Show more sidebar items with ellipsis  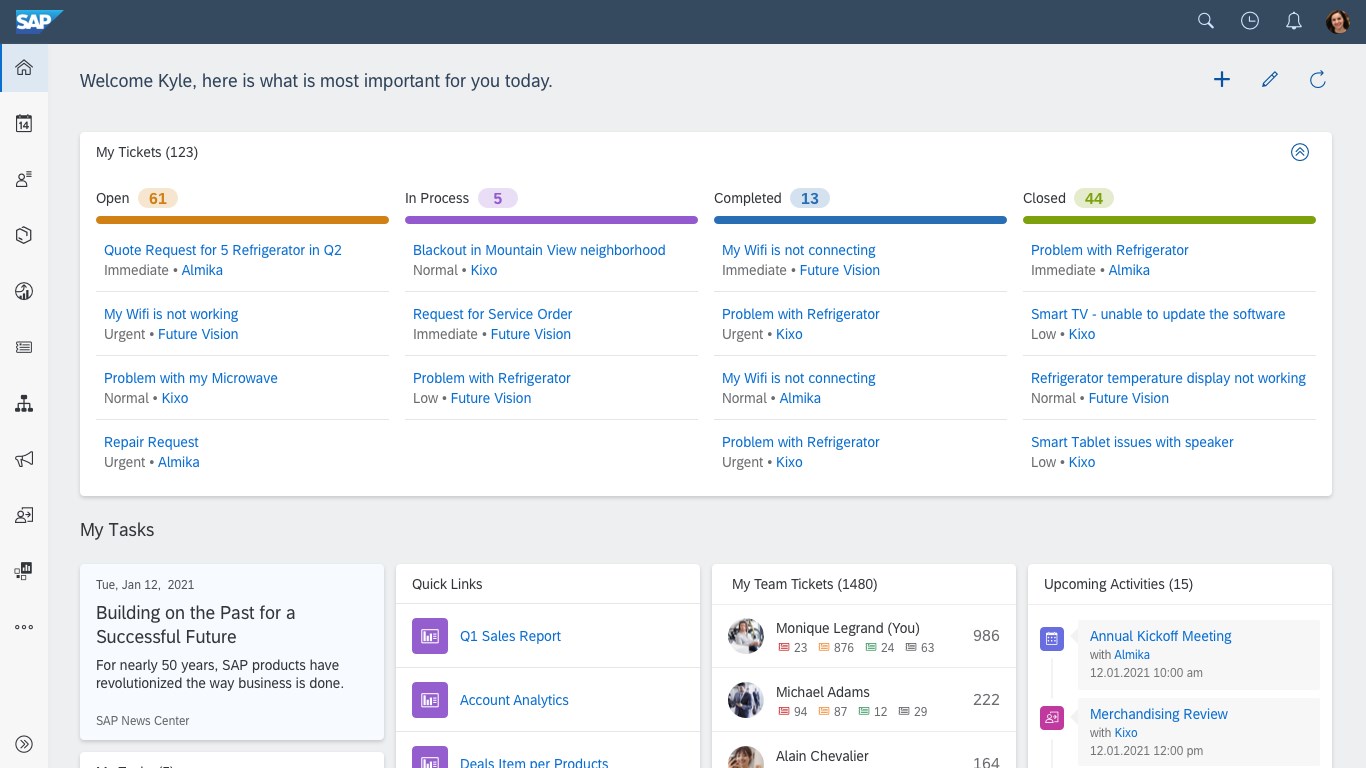[x=24, y=627]
